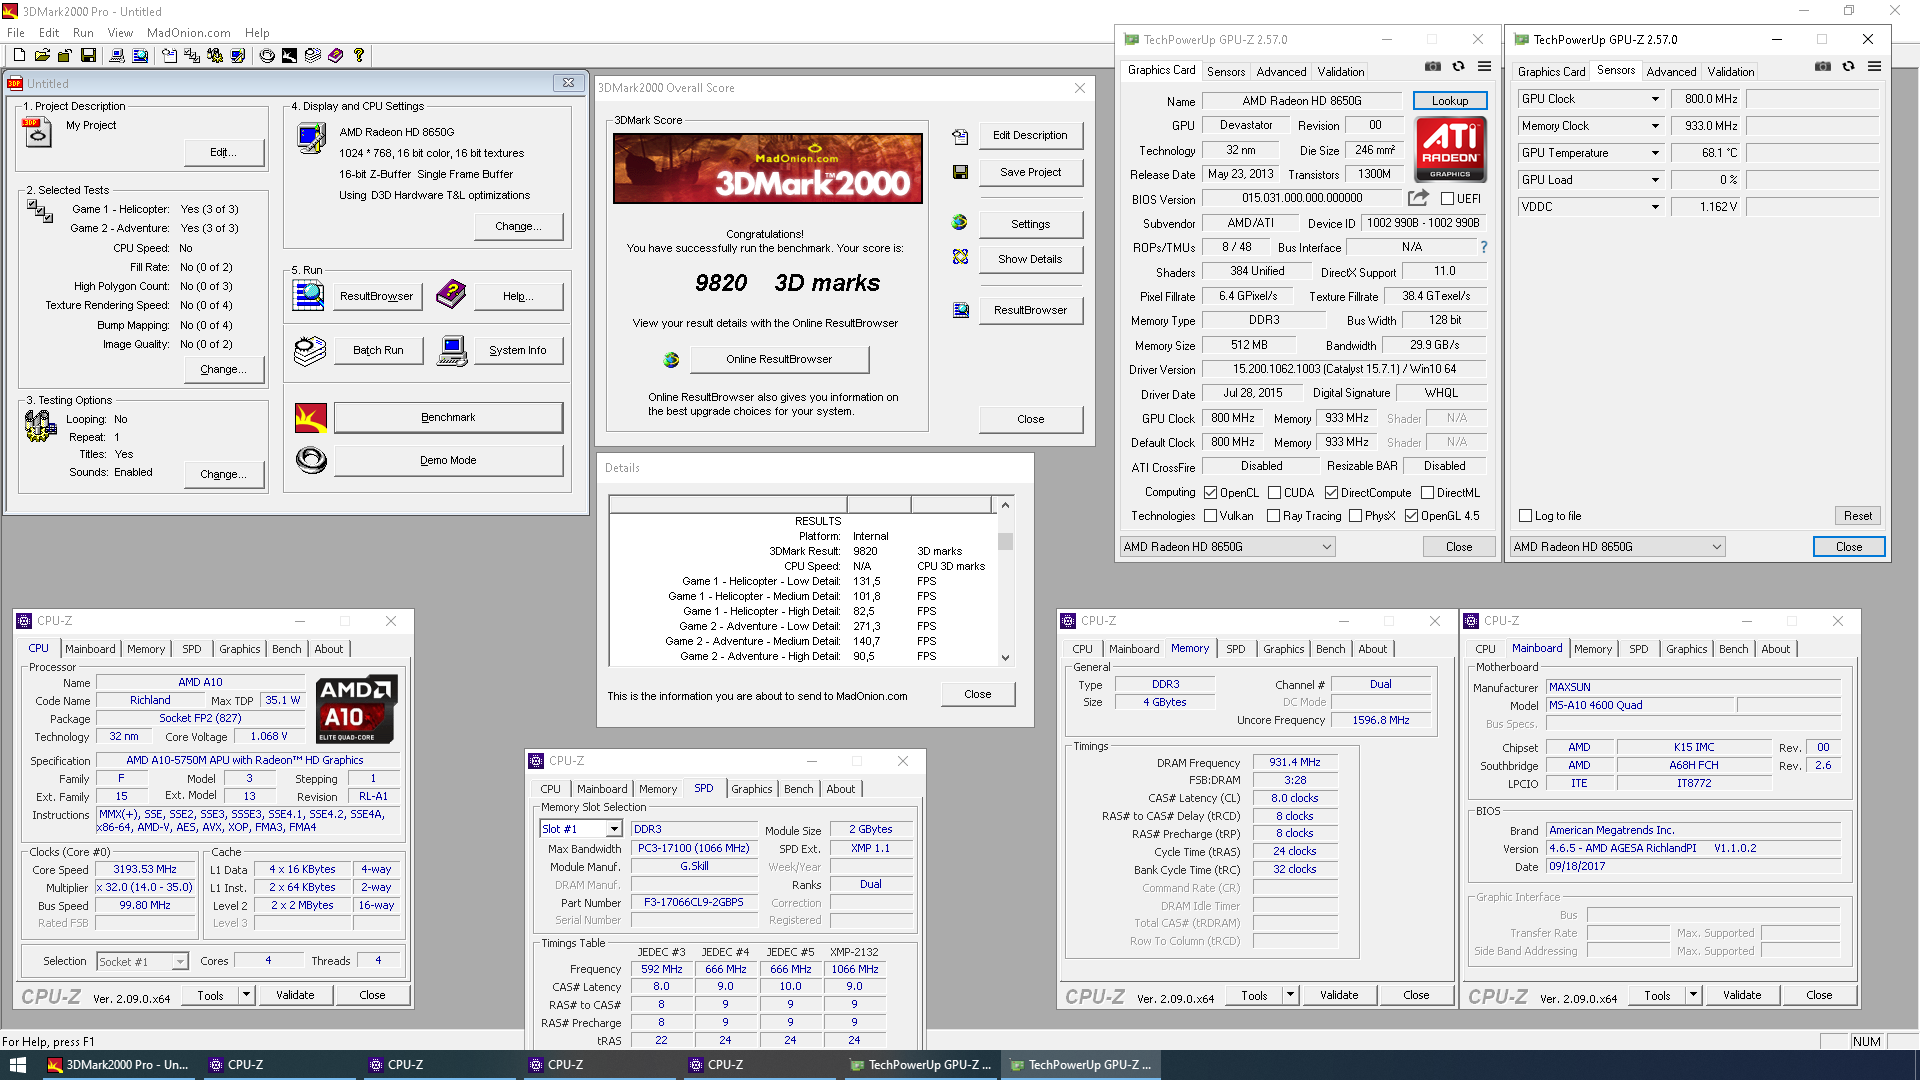Click the GPU Temperature sensor graph bar

(x=1813, y=153)
